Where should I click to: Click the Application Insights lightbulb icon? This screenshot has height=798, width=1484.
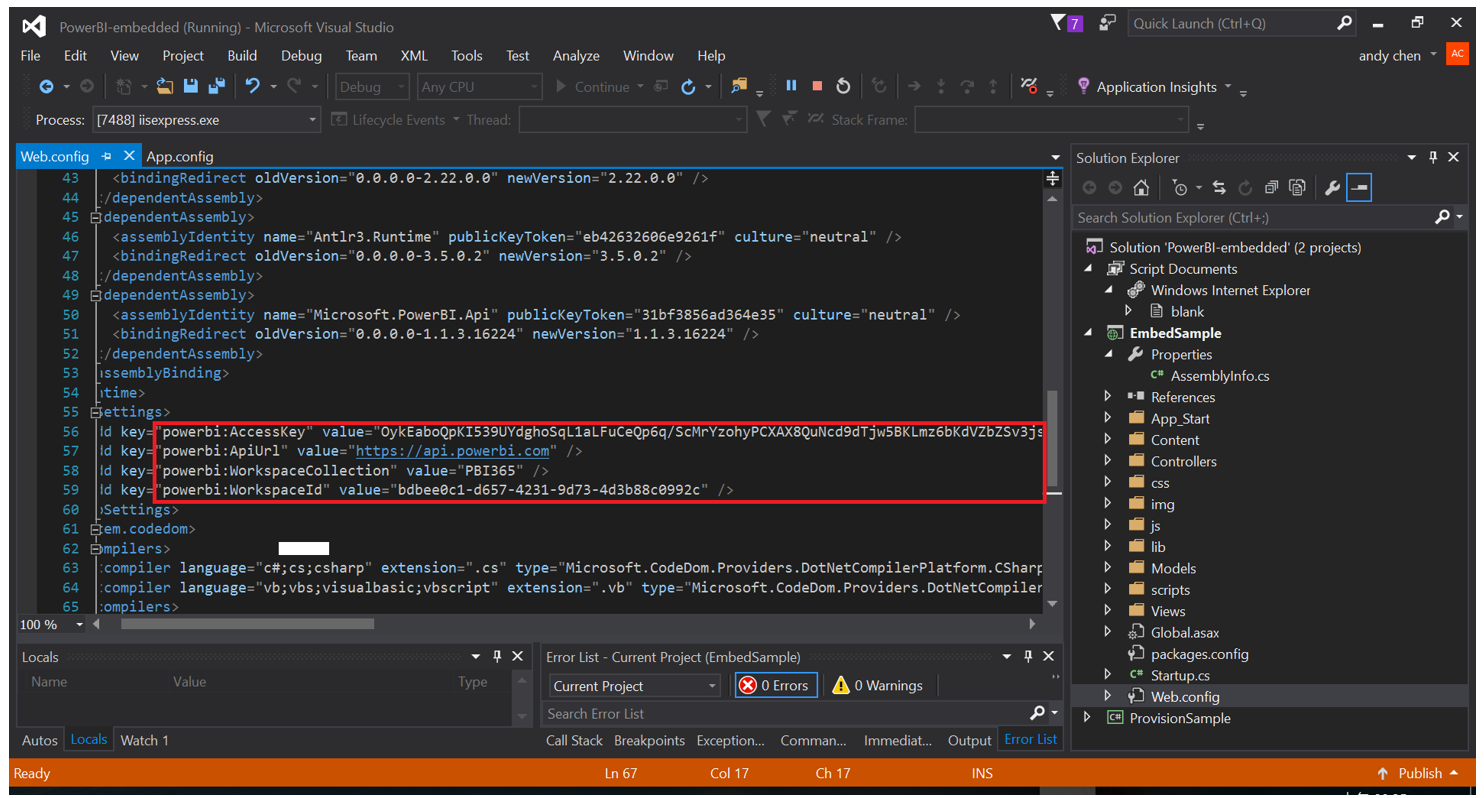(x=1083, y=86)
